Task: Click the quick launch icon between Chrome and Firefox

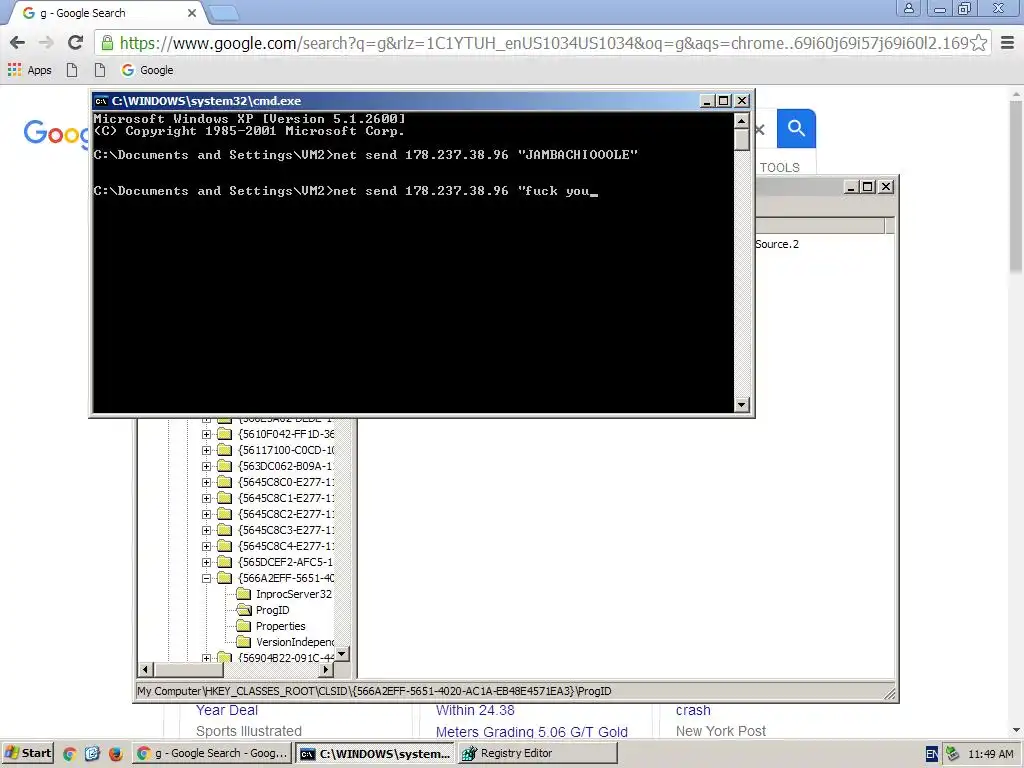Action: point(92,754)
